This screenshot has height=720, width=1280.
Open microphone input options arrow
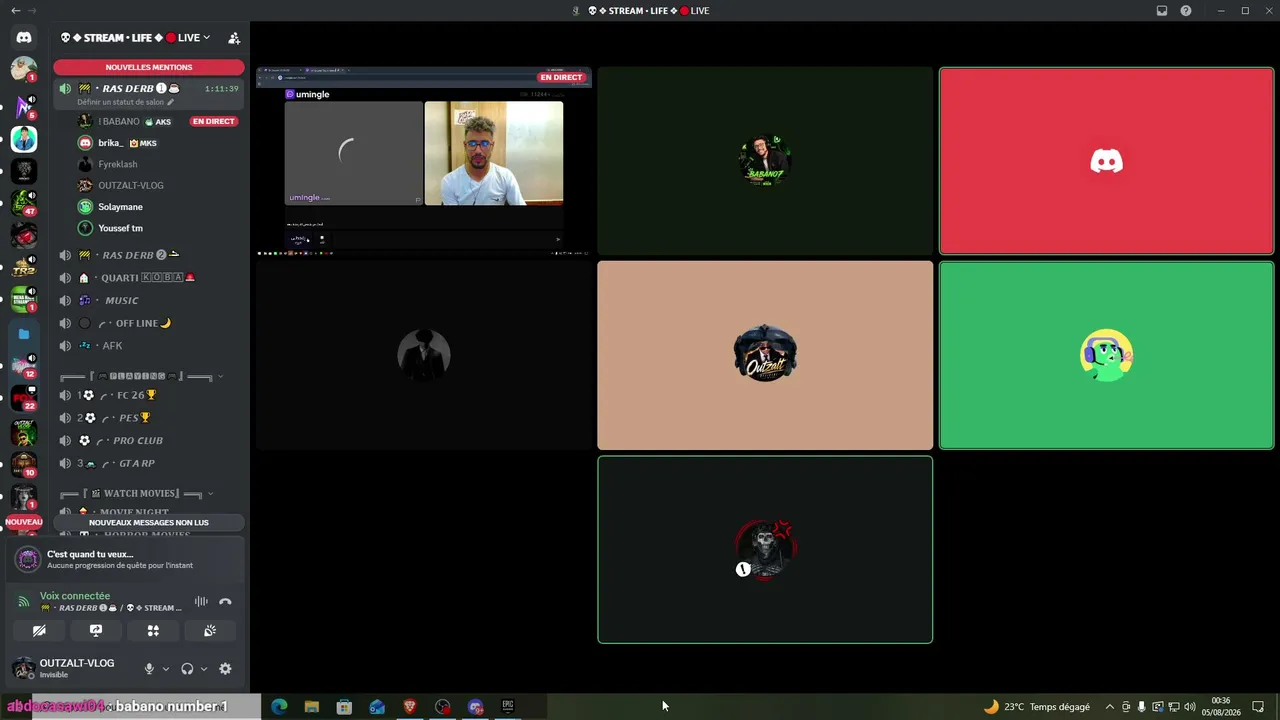(x=165, y=669)
